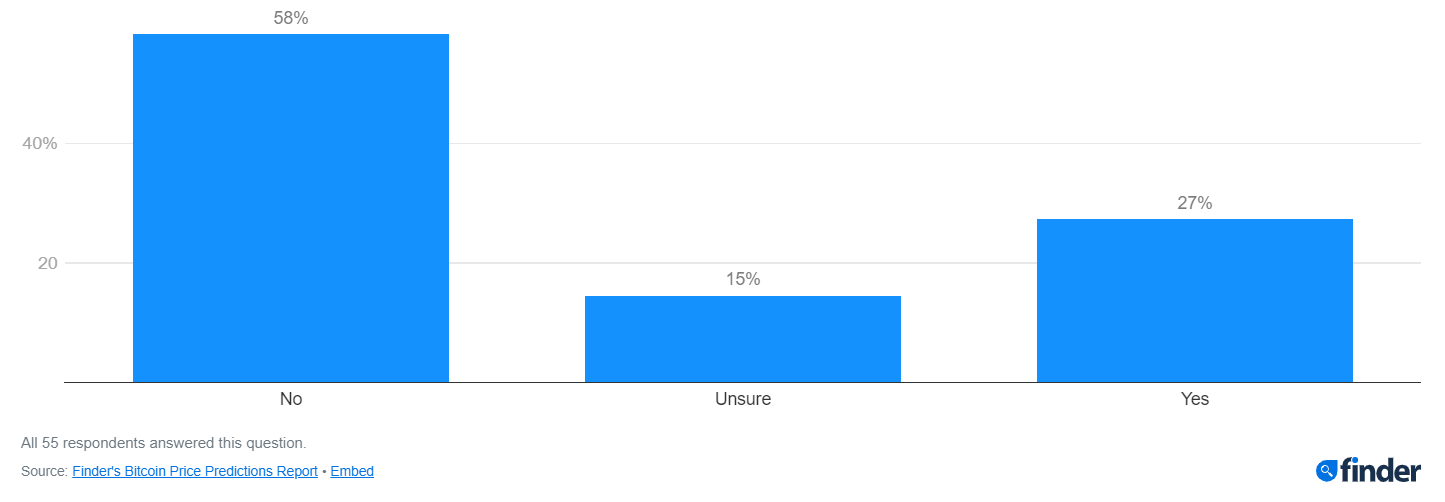Click the No axis category label
Viewport: 1445px width, 502px height.
coord(291,399)
